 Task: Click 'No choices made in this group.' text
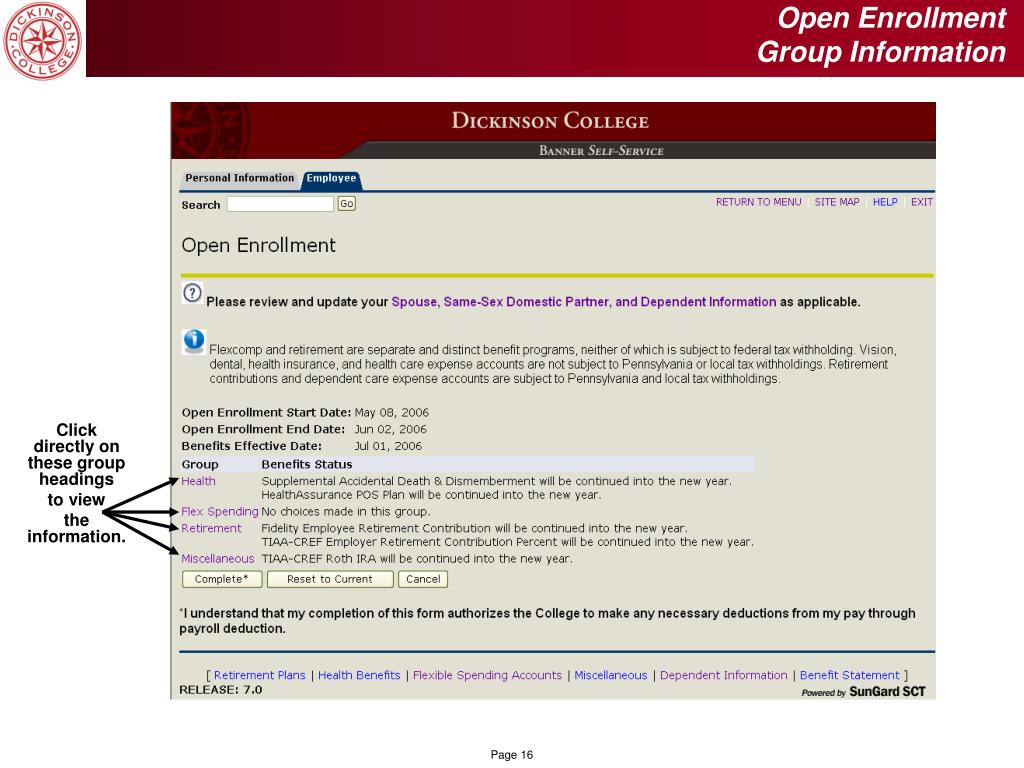345,512
